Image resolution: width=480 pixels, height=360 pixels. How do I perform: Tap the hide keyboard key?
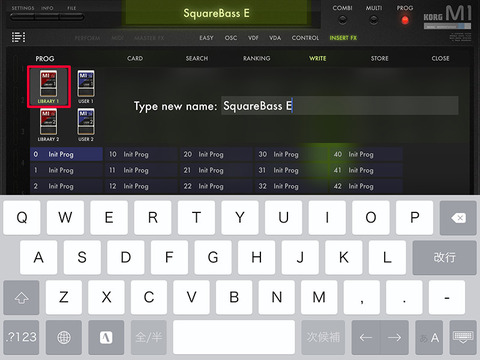pos(463,337)
